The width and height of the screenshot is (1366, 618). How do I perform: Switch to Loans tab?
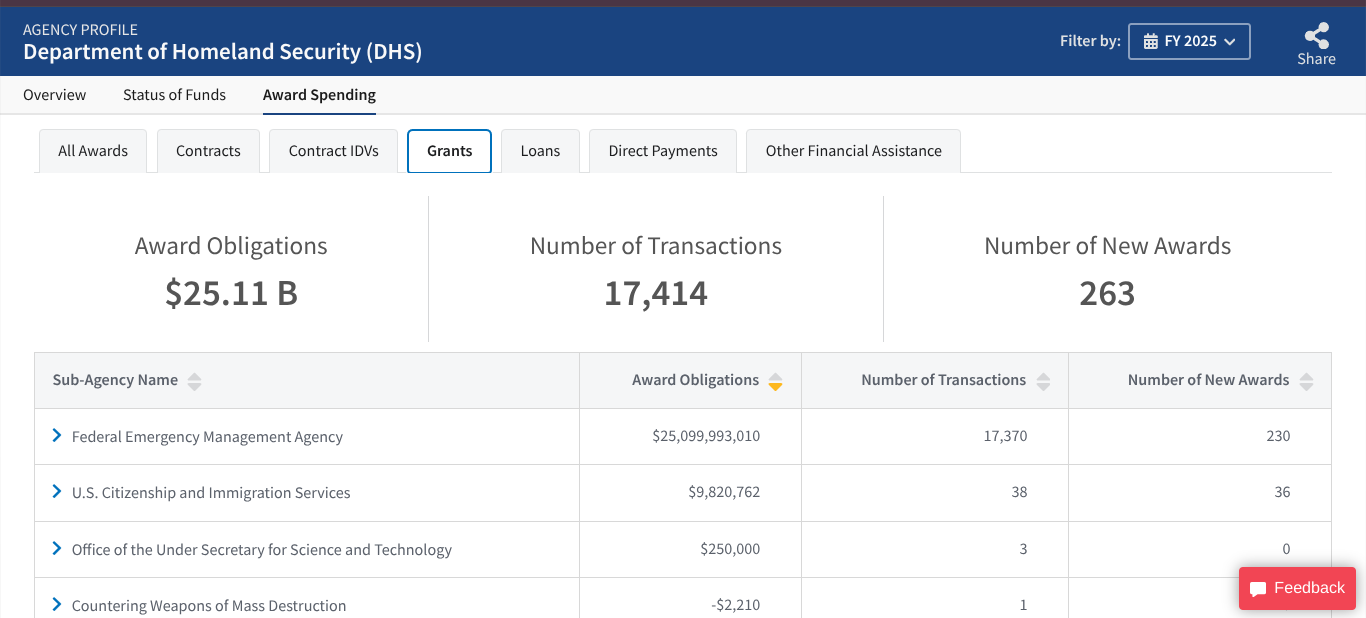540,151
